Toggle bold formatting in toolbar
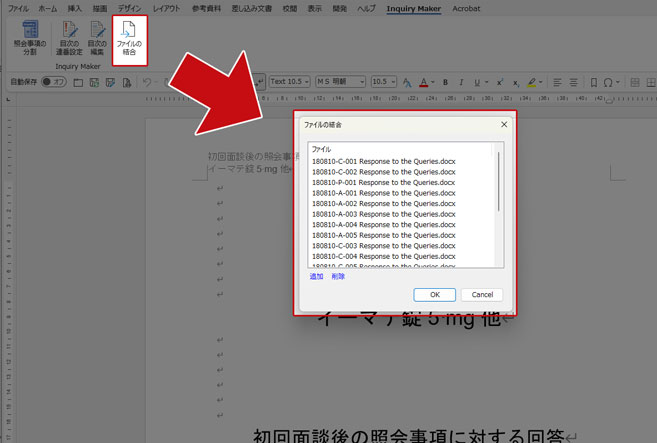 pyautogui.click(x=445, y=82)
